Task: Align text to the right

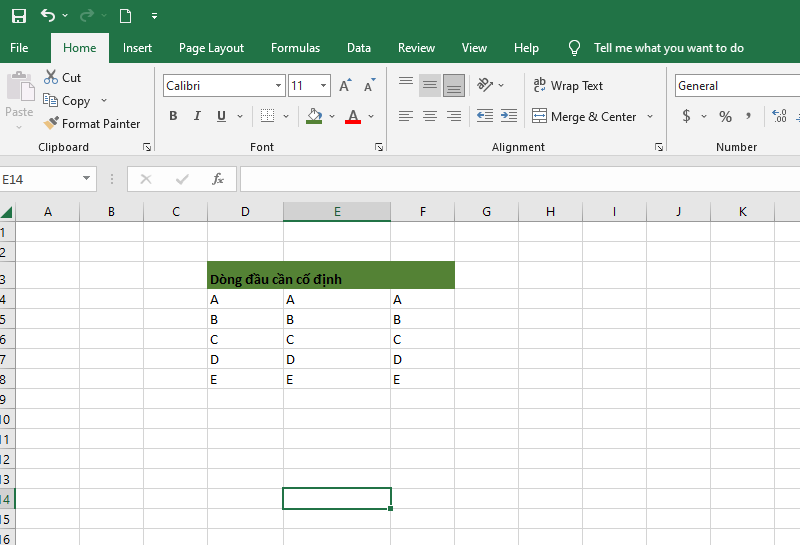Action: pos(454,116)
